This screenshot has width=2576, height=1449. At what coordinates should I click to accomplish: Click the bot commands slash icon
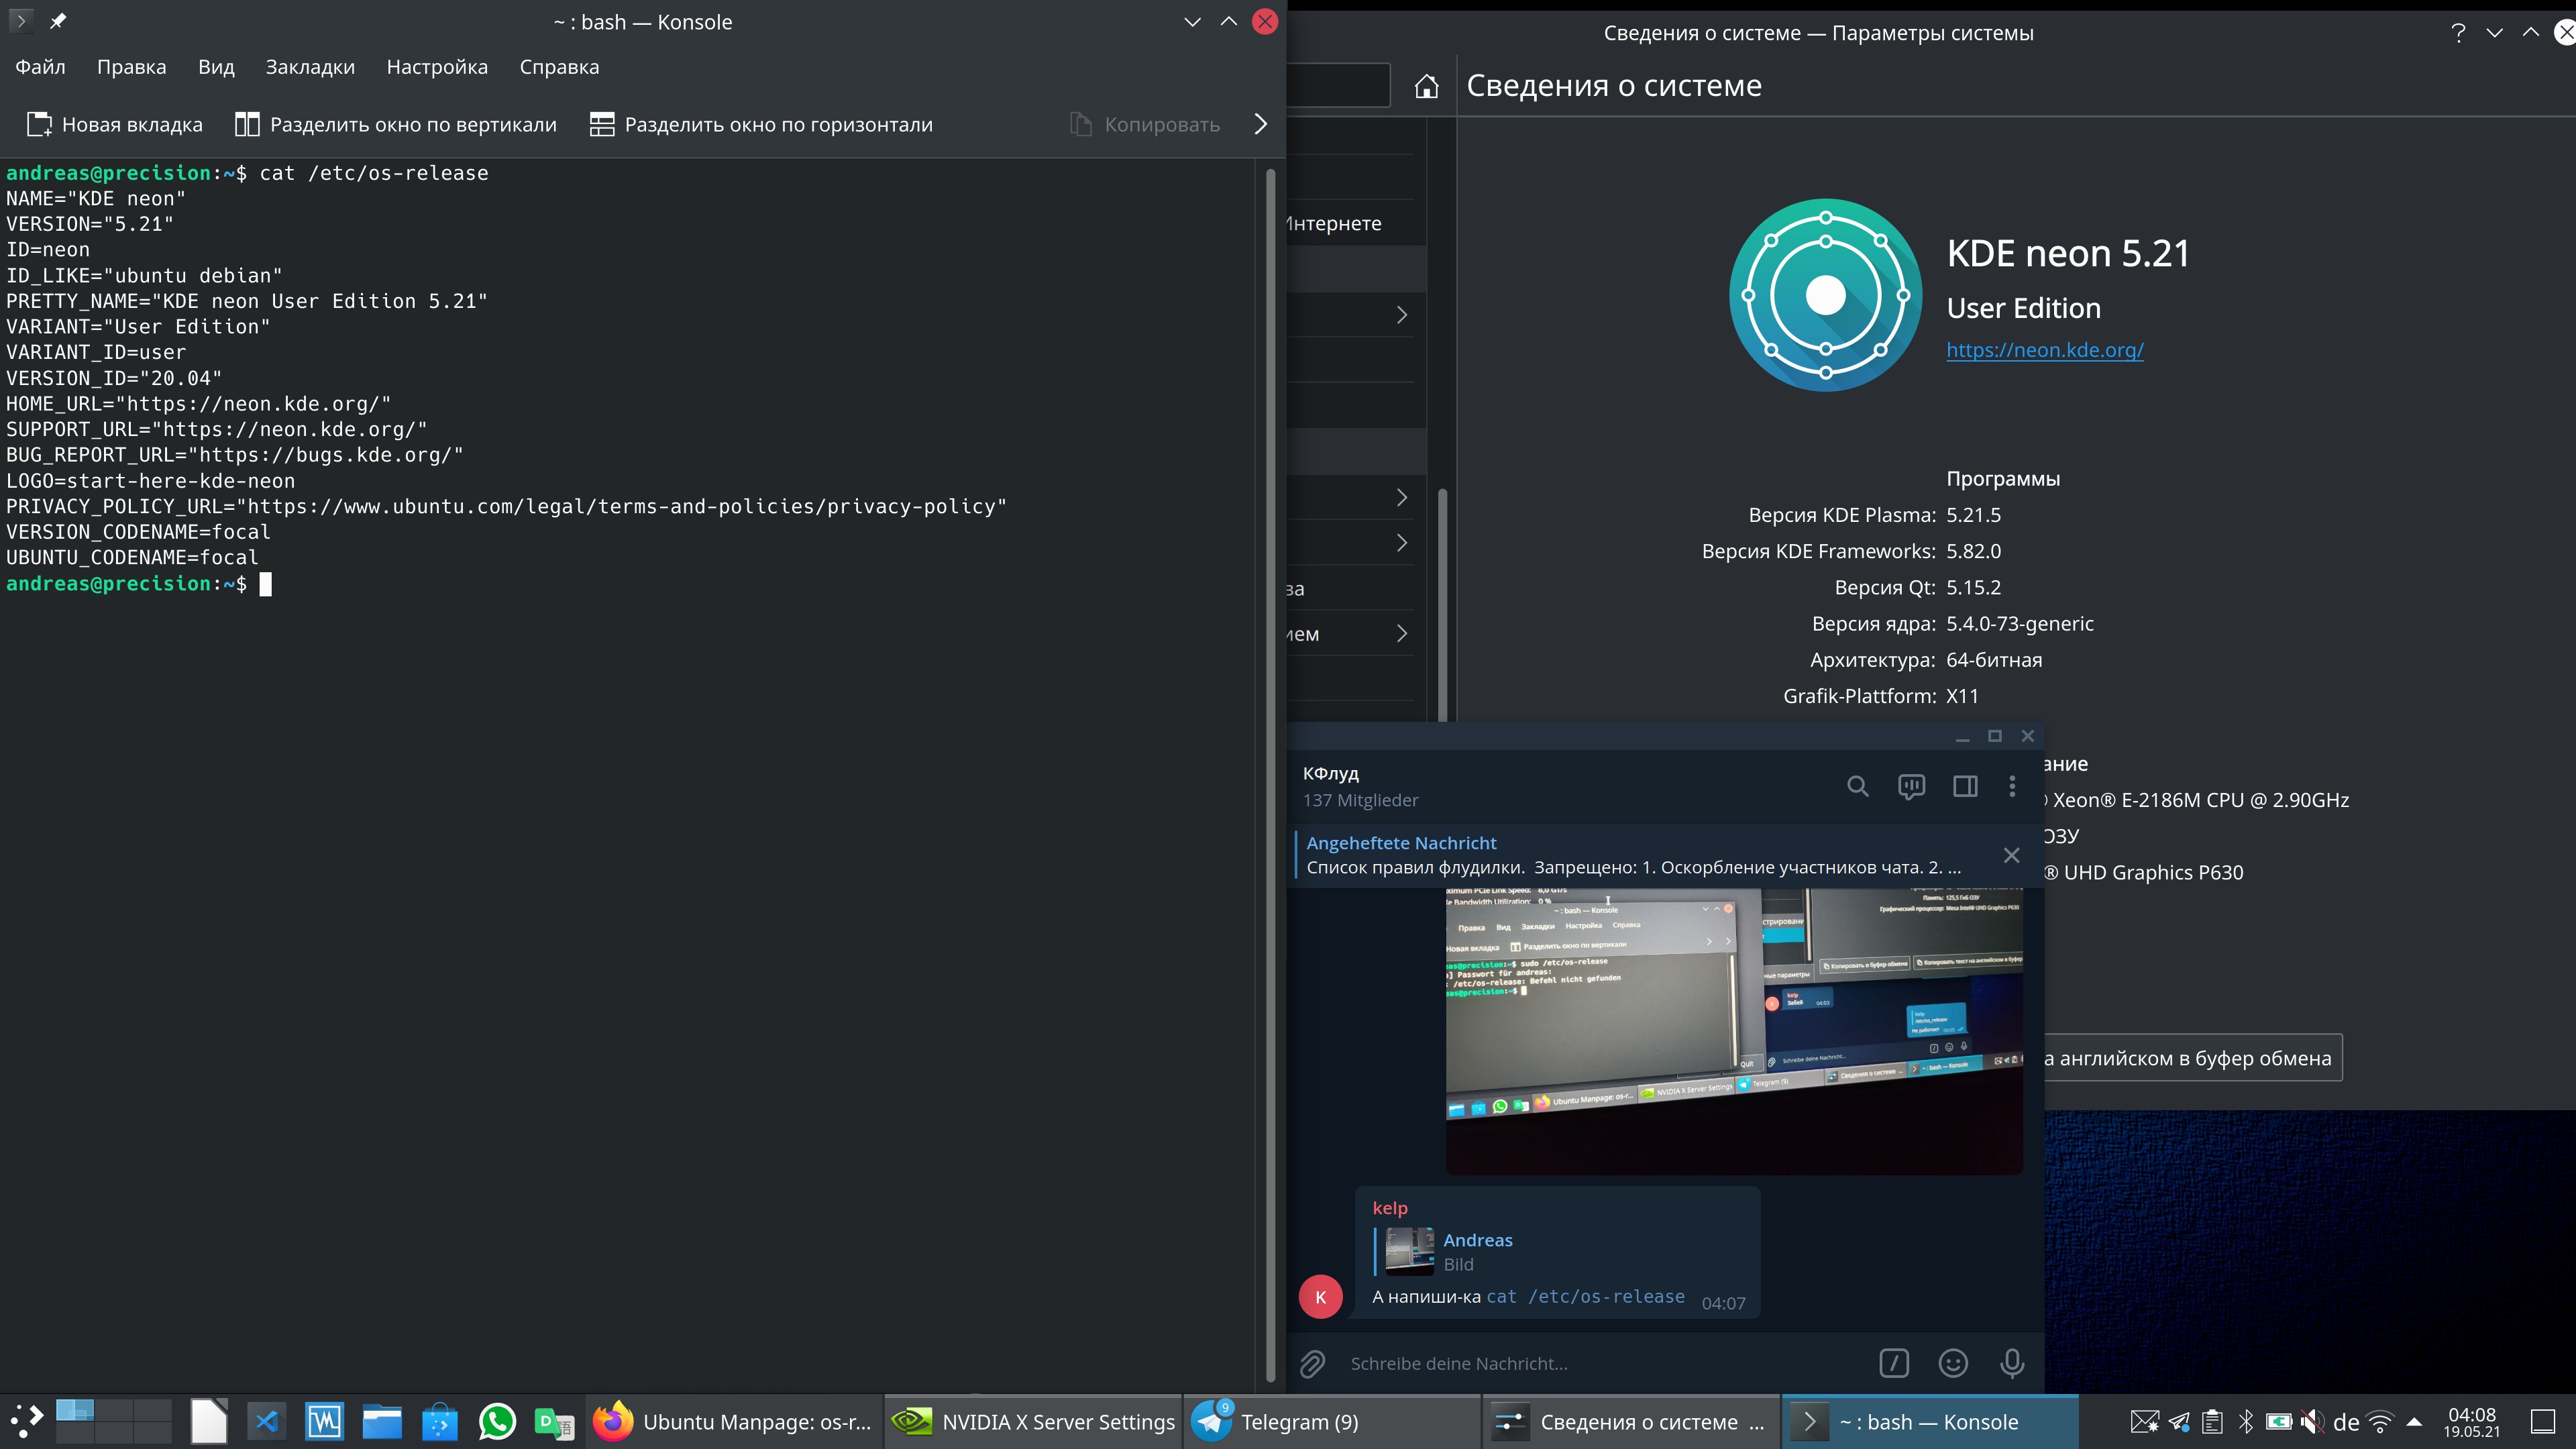(x=1893, y=1363)
